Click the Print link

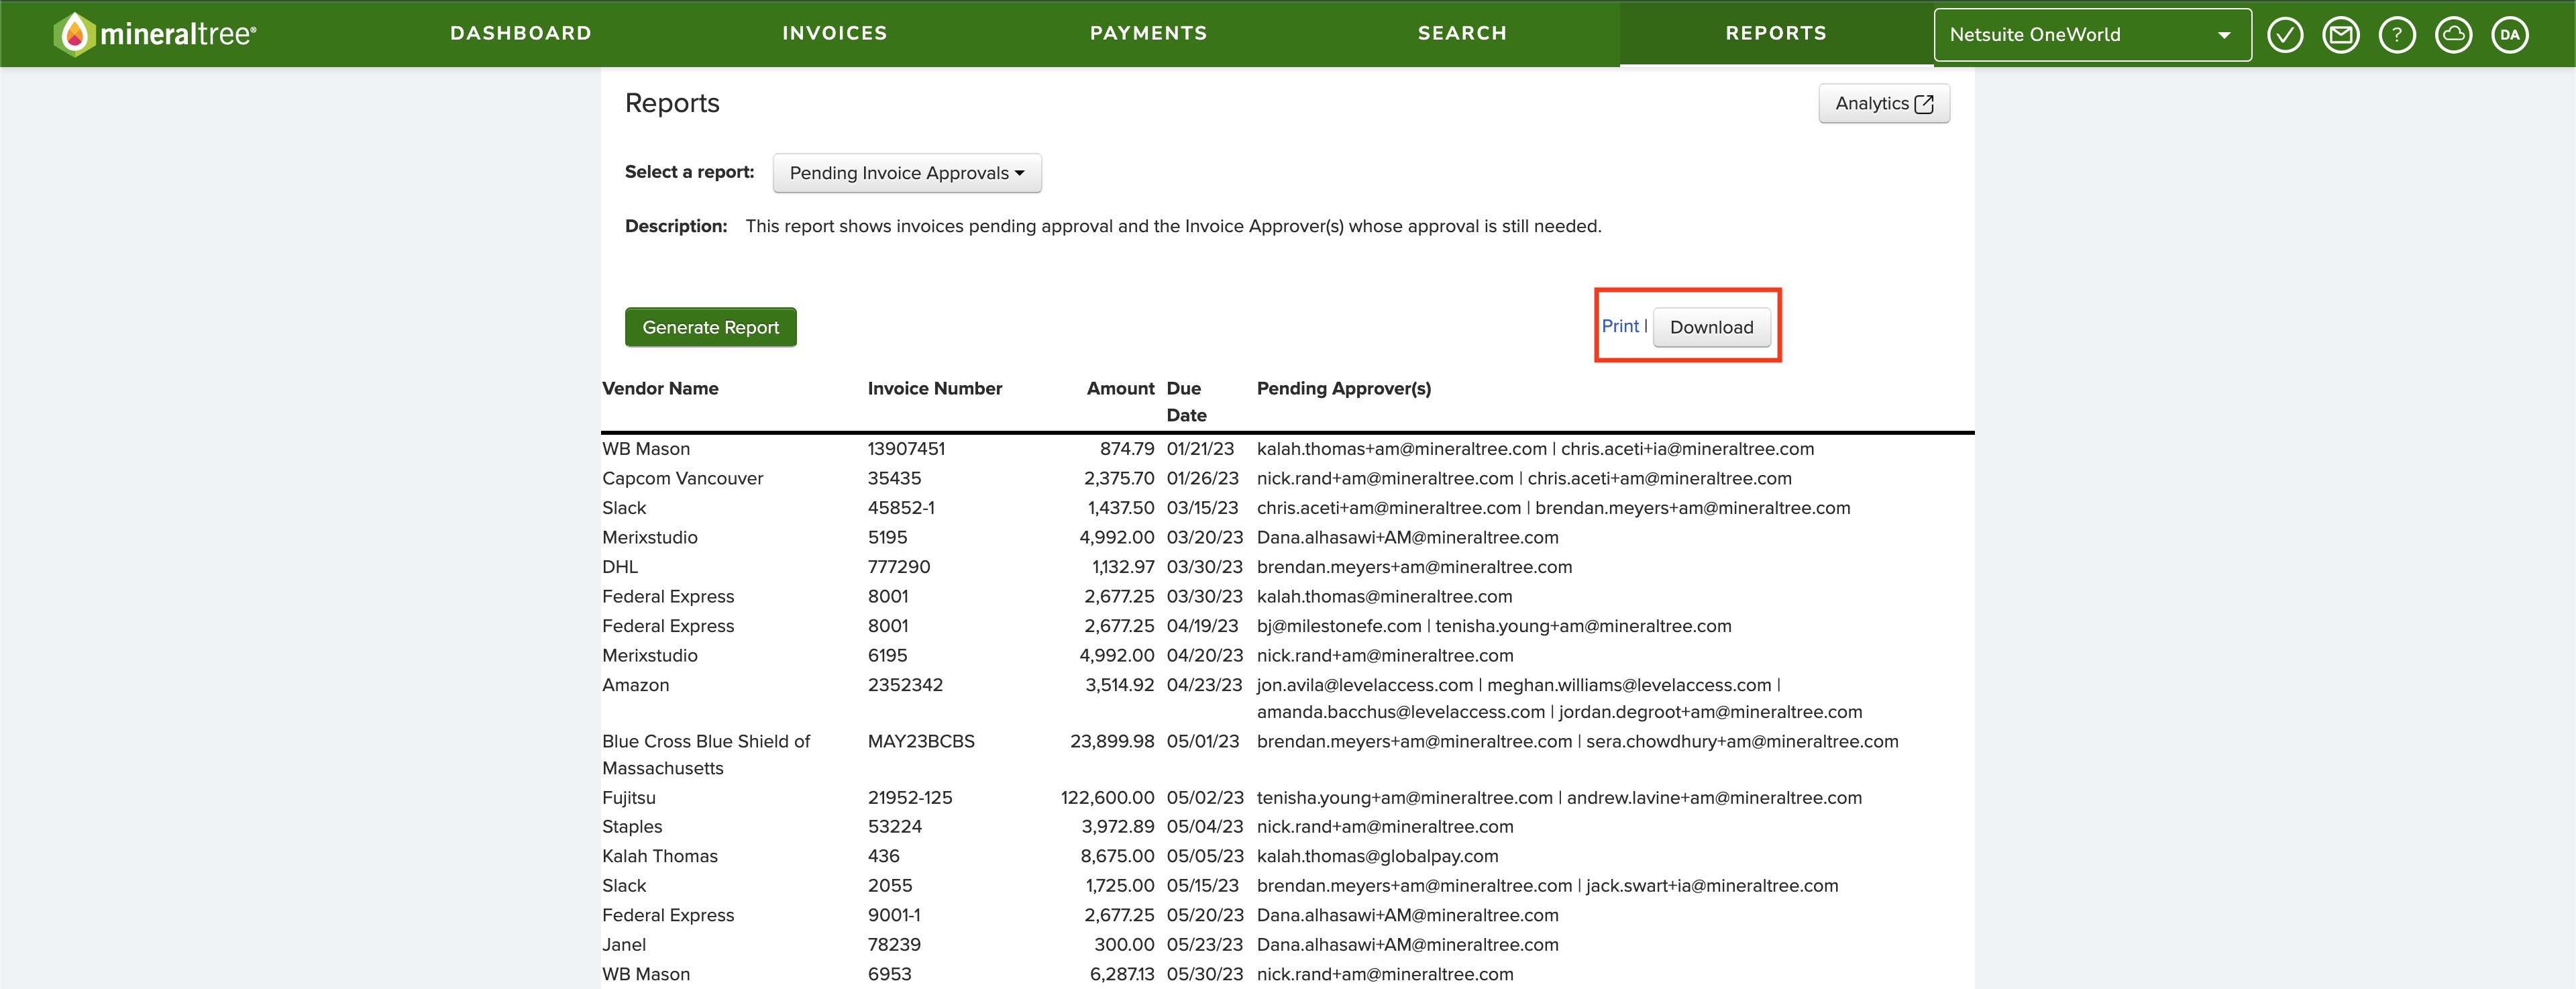coord(1620,326)
